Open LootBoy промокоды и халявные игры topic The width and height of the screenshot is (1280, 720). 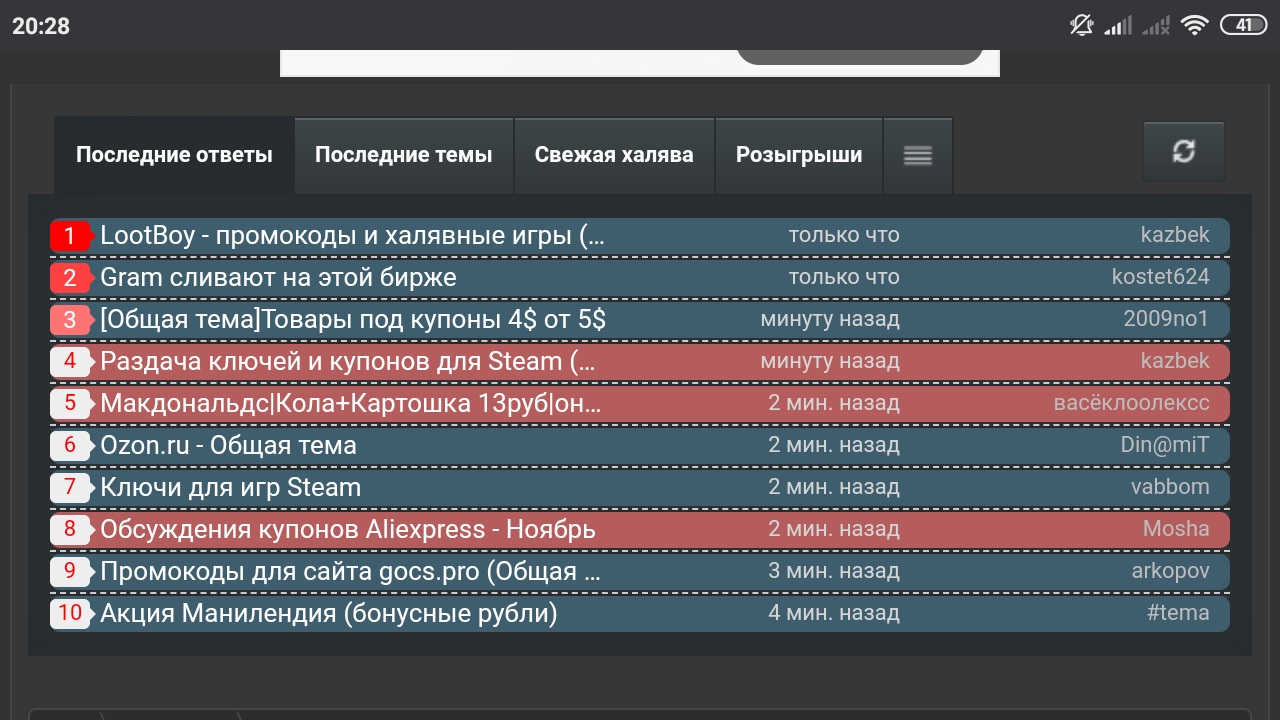[353, 236]
